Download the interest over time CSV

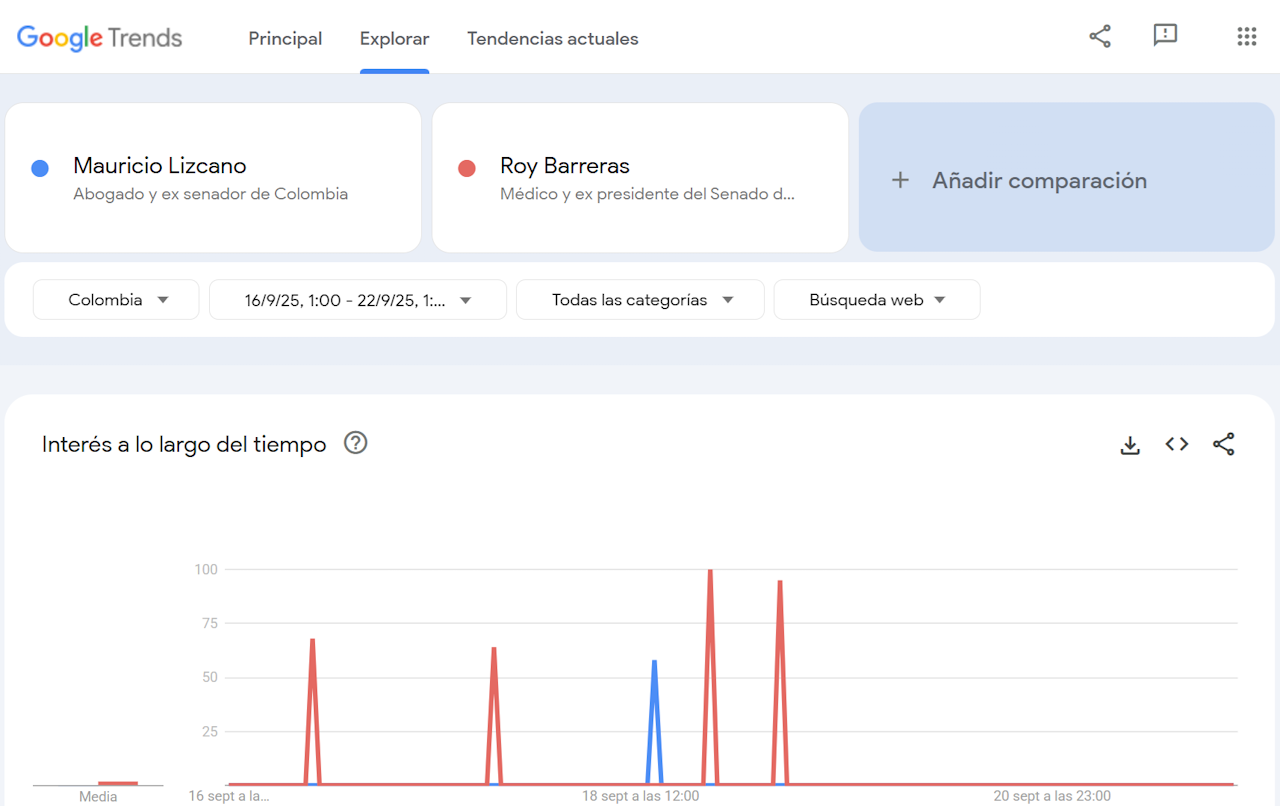coord(1130,445)
